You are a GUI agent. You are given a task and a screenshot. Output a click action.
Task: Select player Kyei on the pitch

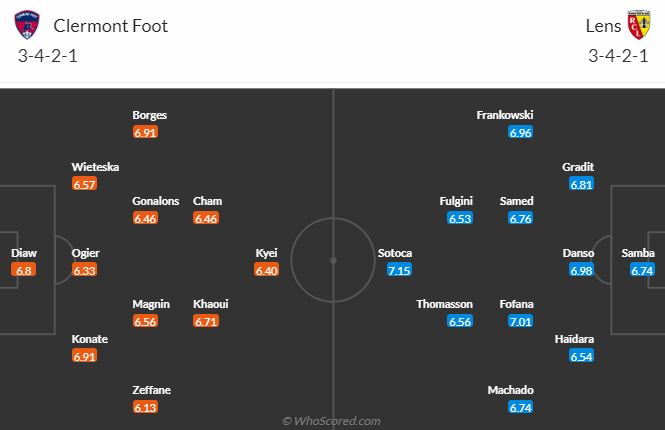pos(266,253)
